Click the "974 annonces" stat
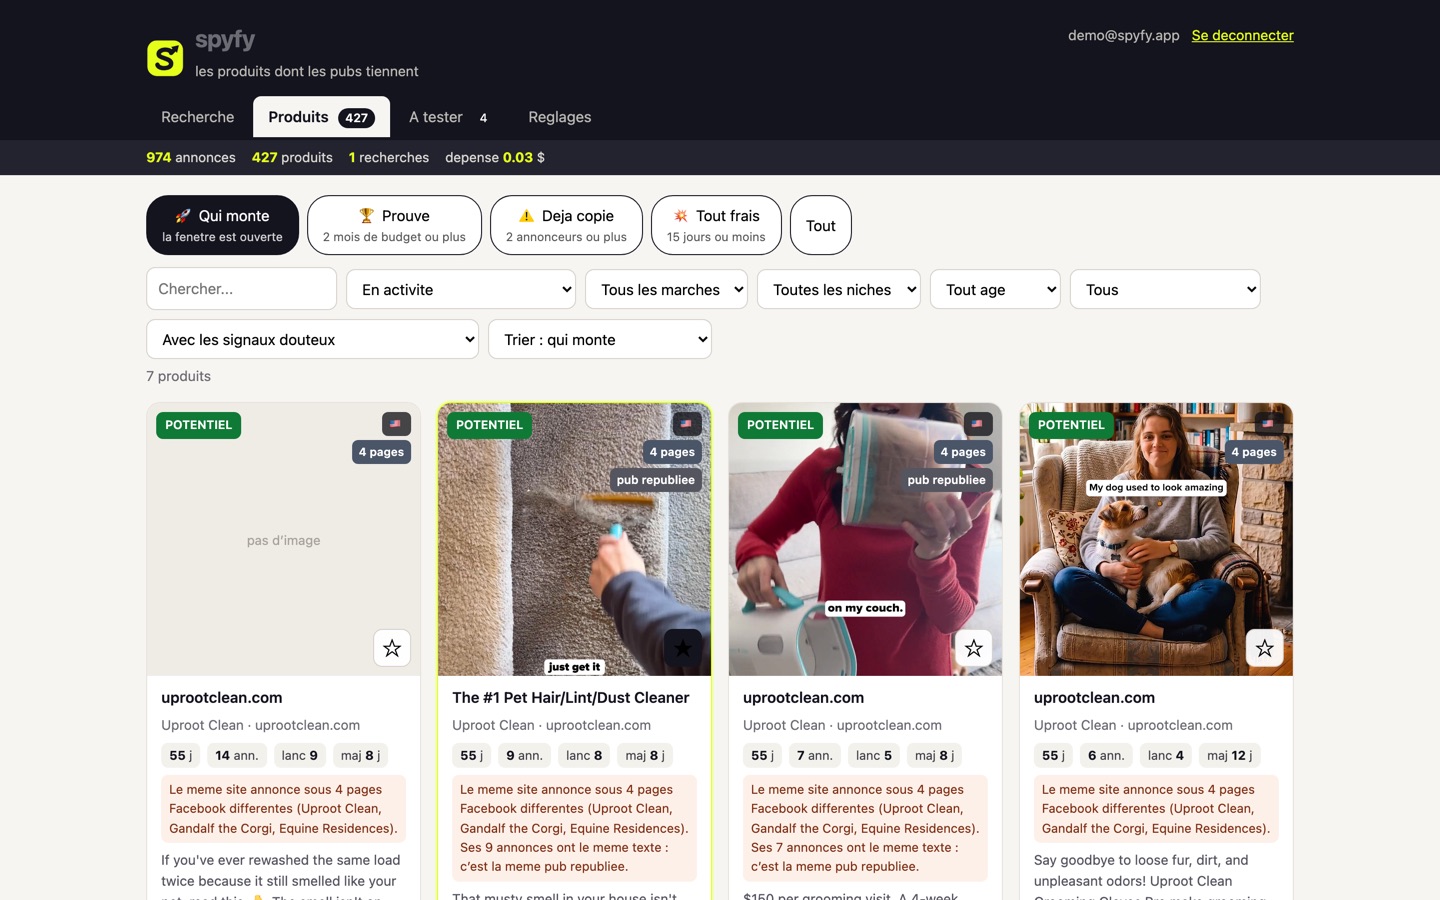Screen dimensions: 1440x900 [x=191, y=157]
